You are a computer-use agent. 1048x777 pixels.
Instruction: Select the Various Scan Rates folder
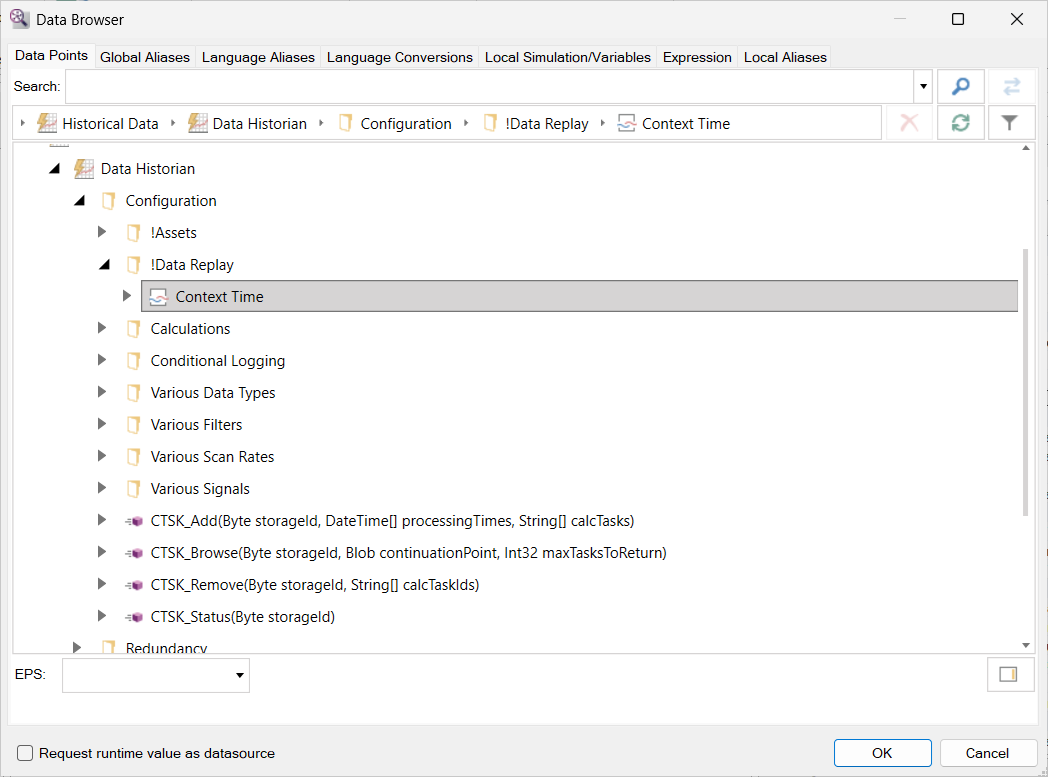click(x=212, y=457)
